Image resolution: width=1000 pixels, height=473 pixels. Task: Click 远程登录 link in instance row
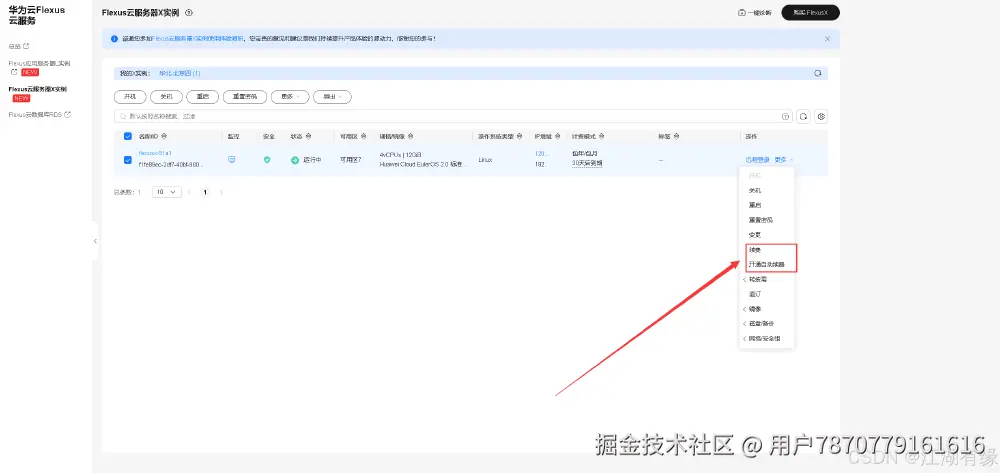coord(757,160)
